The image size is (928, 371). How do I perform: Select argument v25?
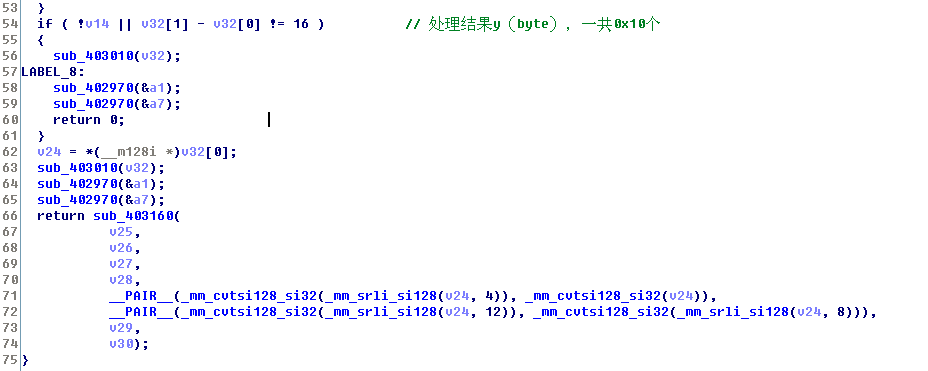point(121,232)
